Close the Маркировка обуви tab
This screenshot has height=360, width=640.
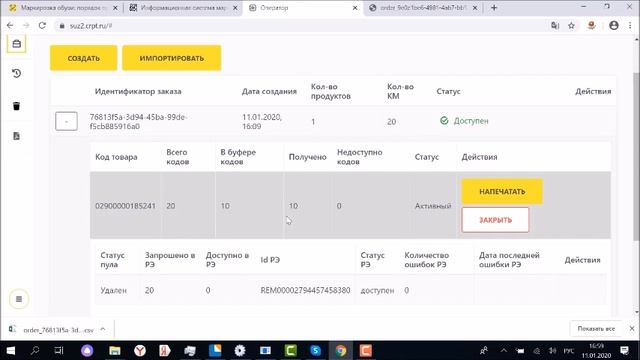pyautogui.click(x=115, y=8)
